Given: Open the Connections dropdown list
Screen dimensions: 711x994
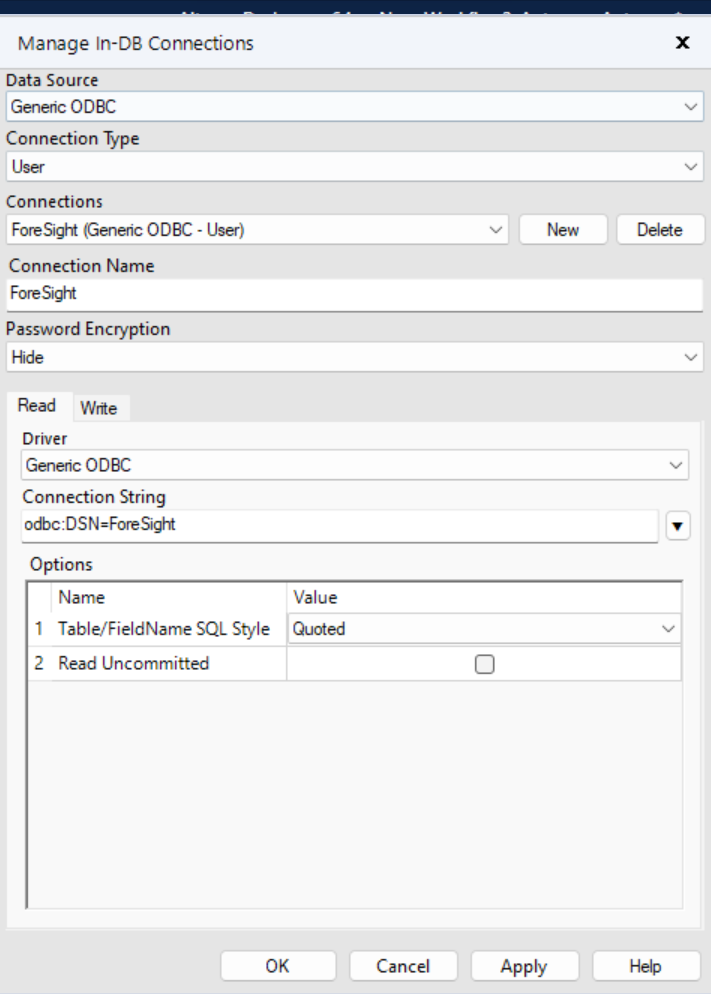Looking at the screenshot, I should click(257, 230).
